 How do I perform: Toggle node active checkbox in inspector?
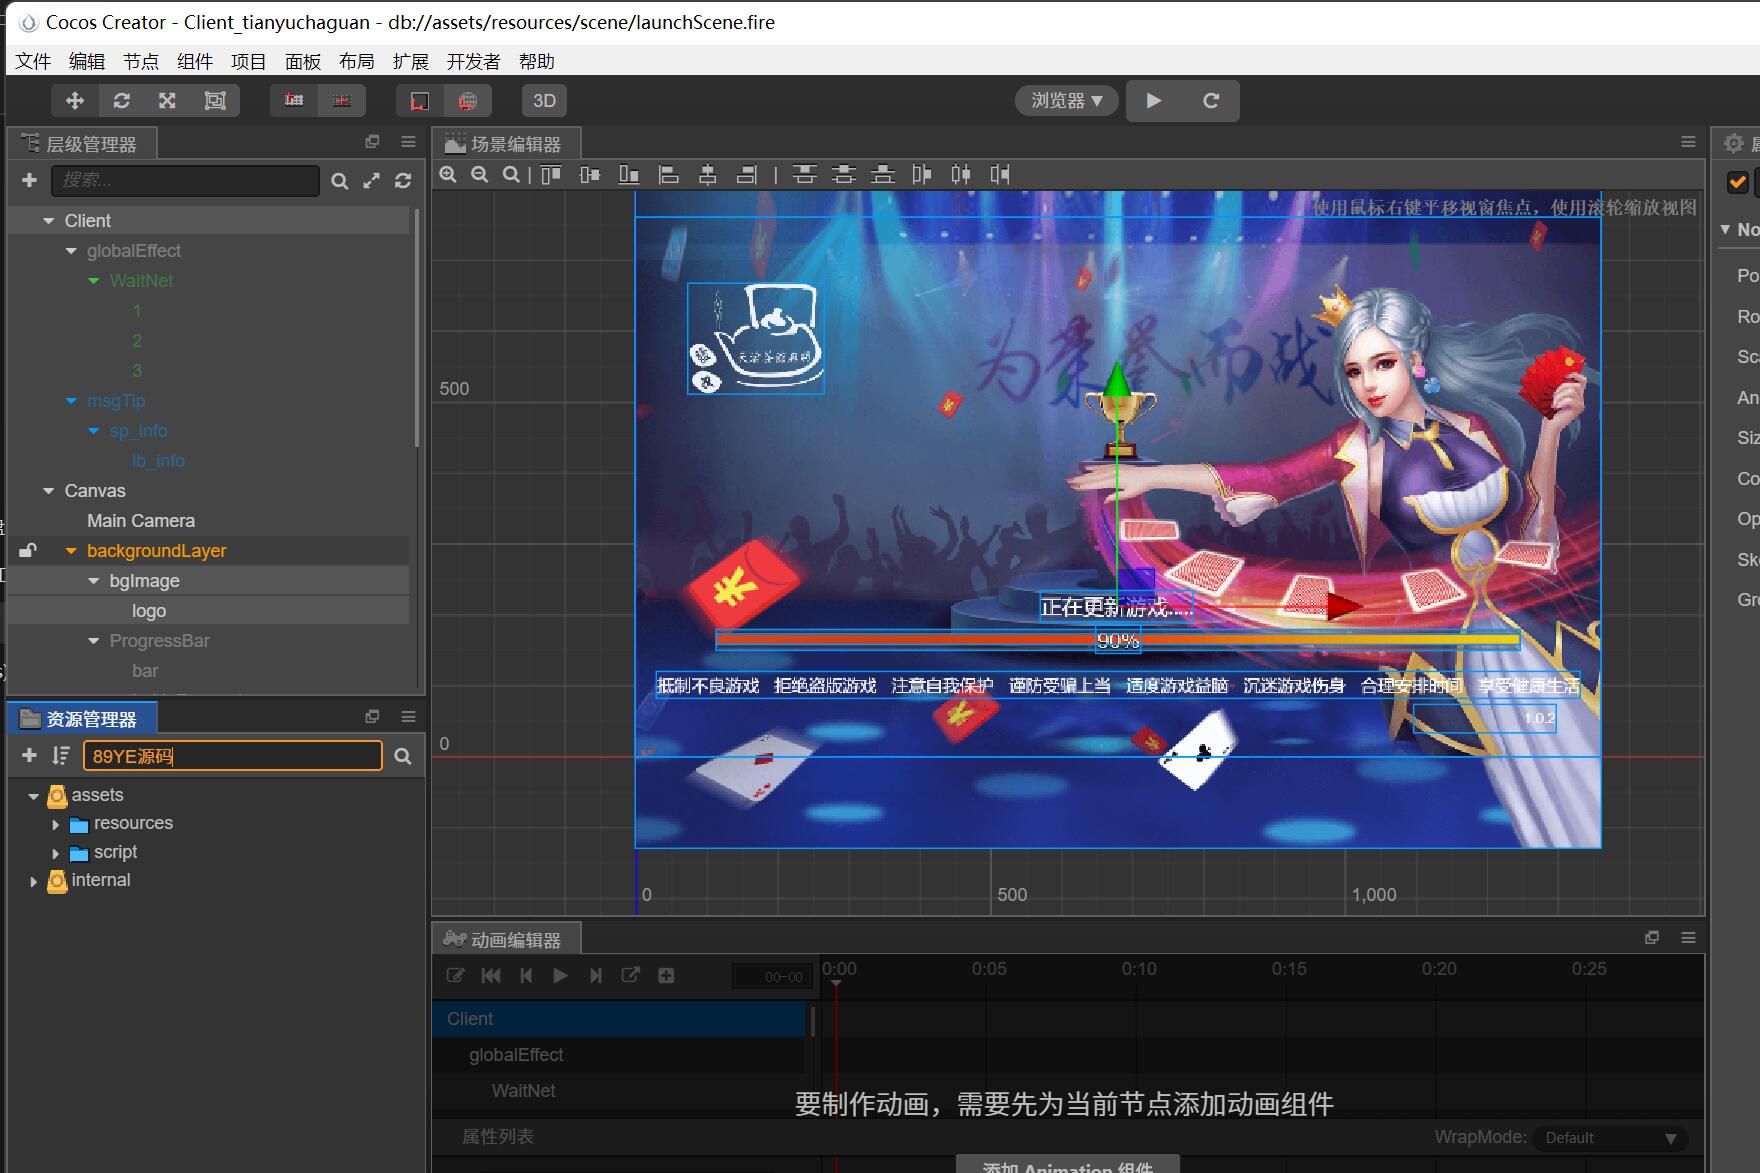[x=1737, y=182]
